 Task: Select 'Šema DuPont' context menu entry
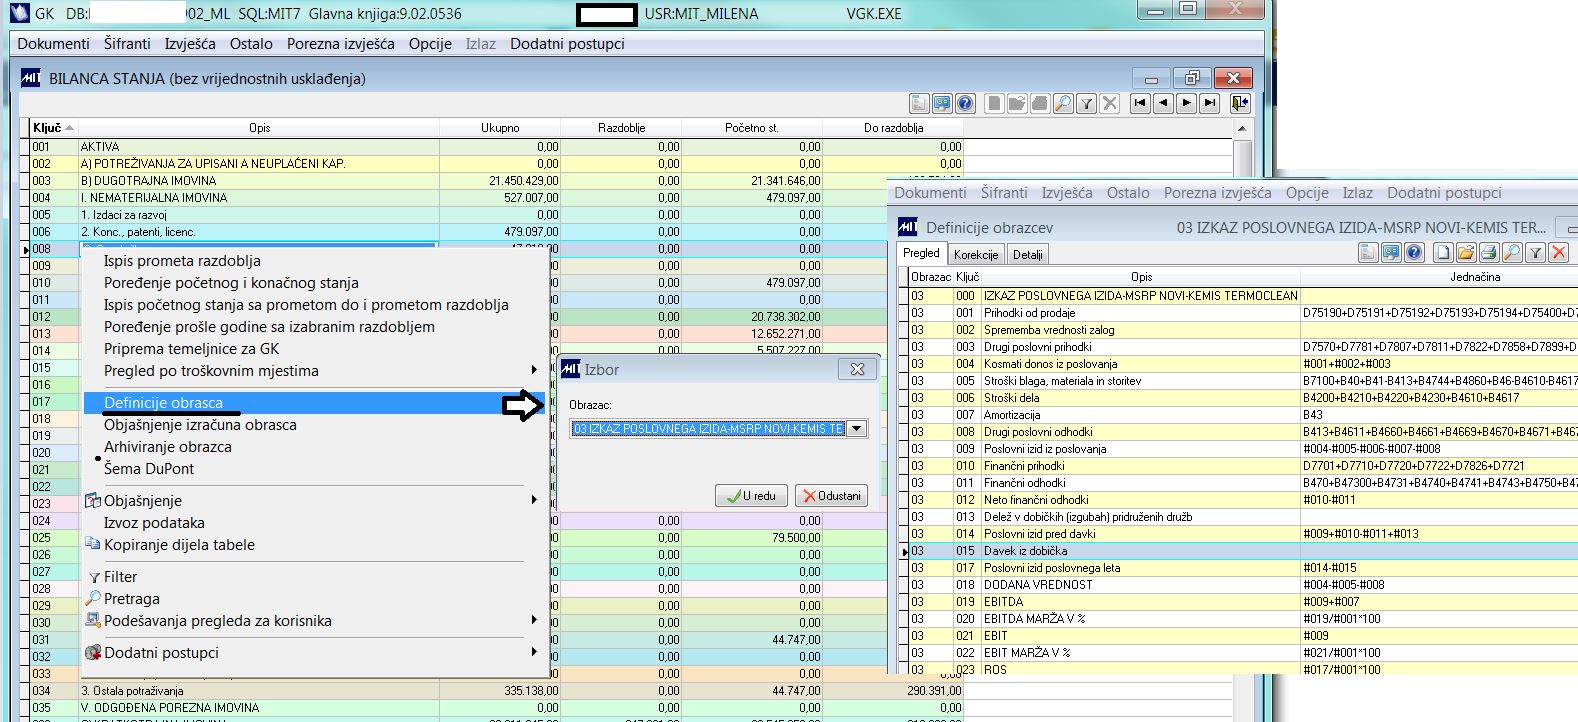pos(149,469)
